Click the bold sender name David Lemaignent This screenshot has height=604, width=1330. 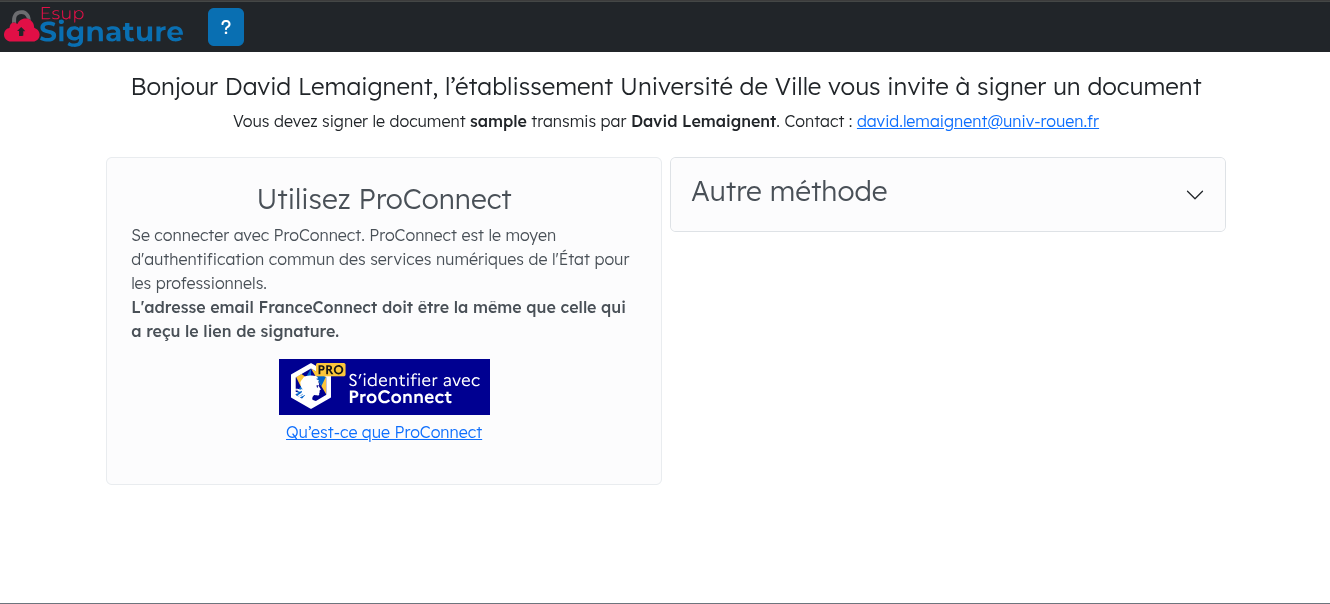(x=703, y=122)
